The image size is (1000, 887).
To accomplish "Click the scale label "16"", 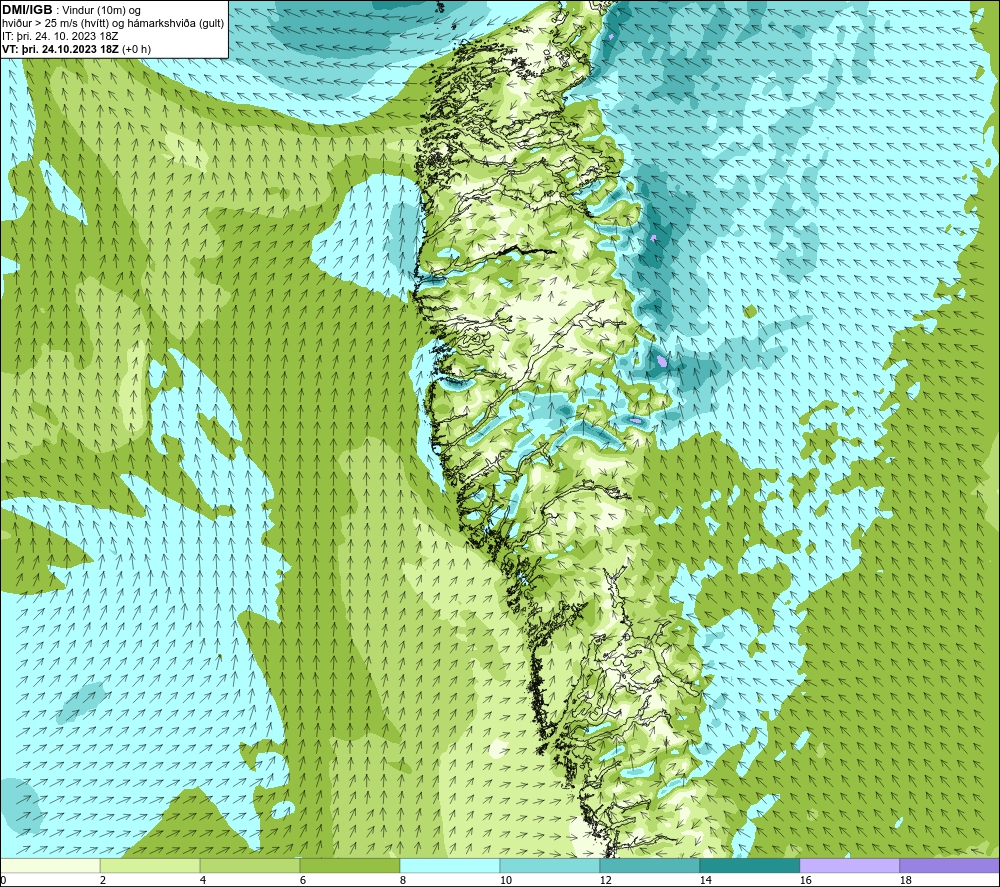I will pos(805,881).
